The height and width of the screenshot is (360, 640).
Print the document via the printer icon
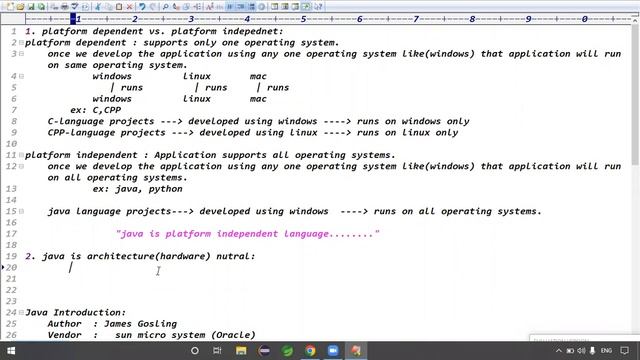(64, 7)
